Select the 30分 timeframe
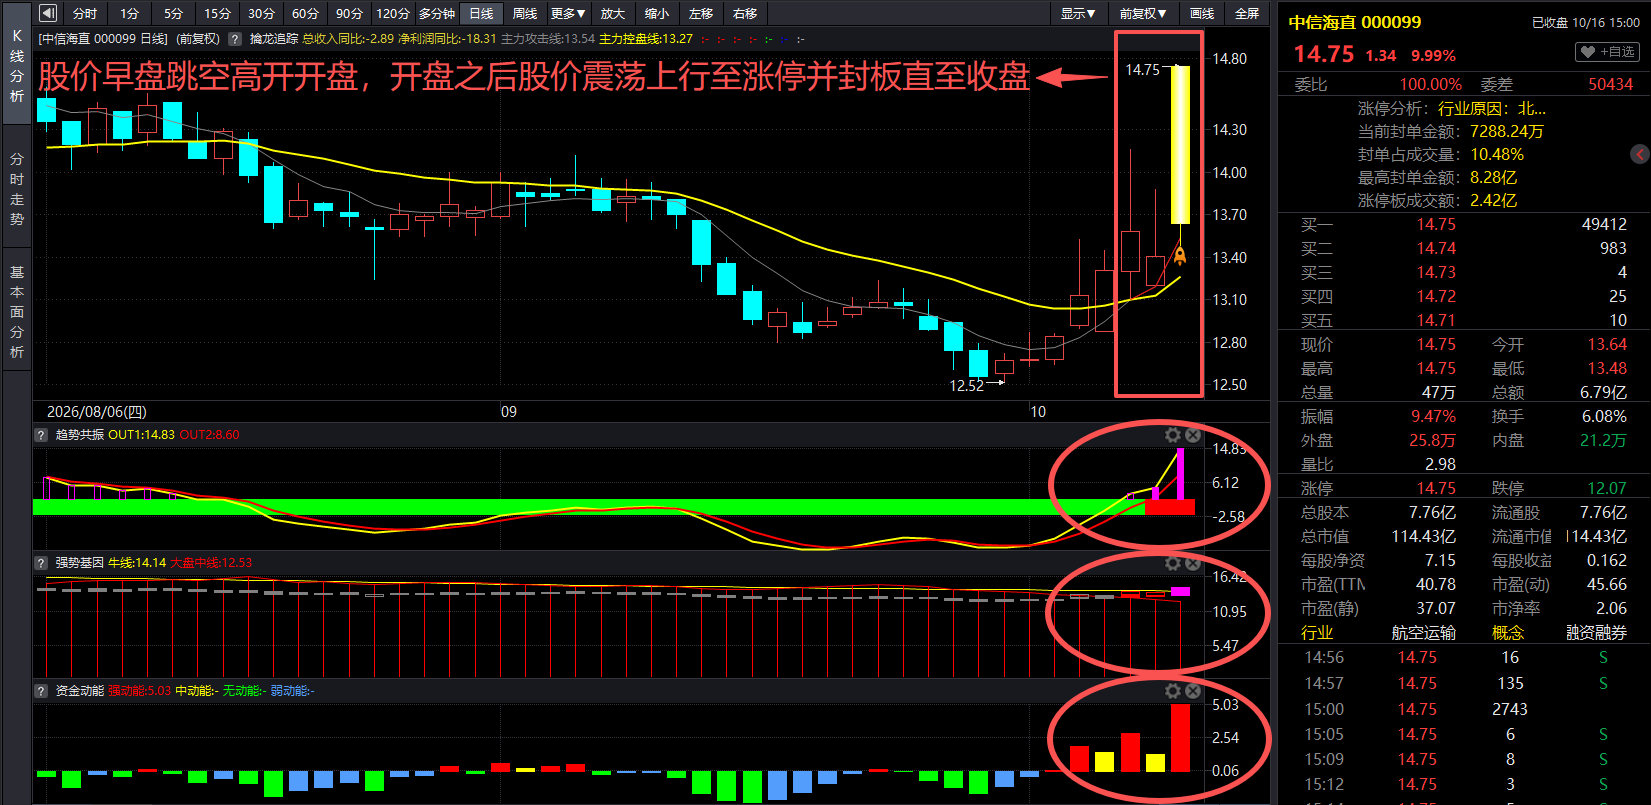 (261, 13)
